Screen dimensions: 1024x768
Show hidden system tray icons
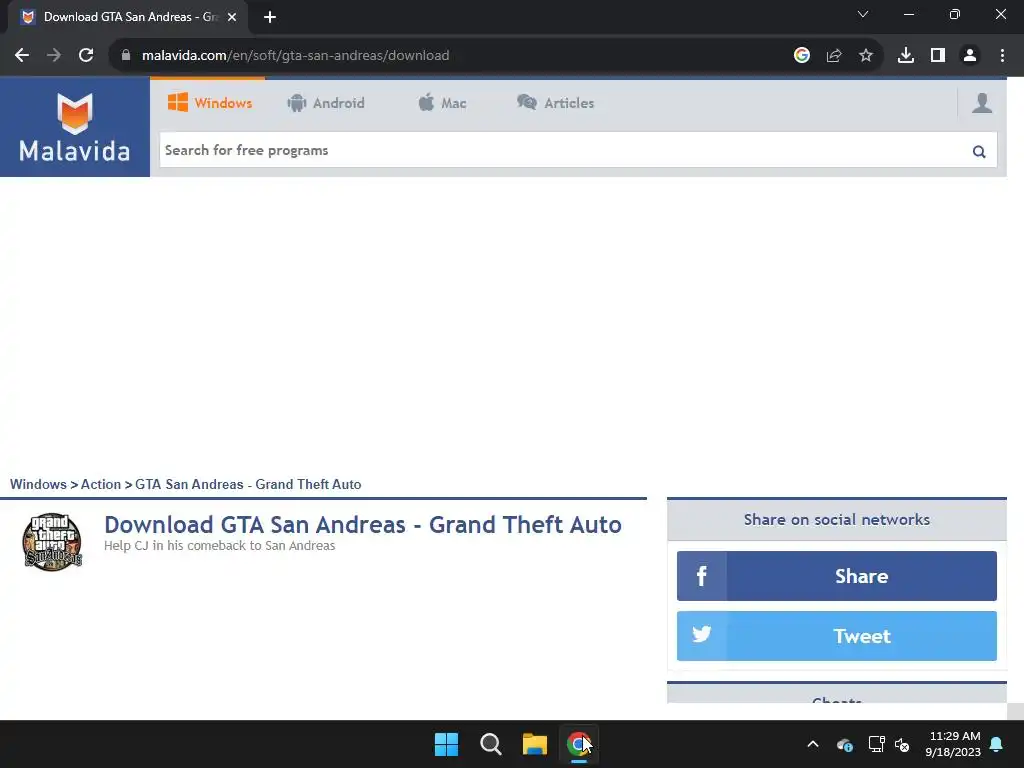[x=813, y=744]
